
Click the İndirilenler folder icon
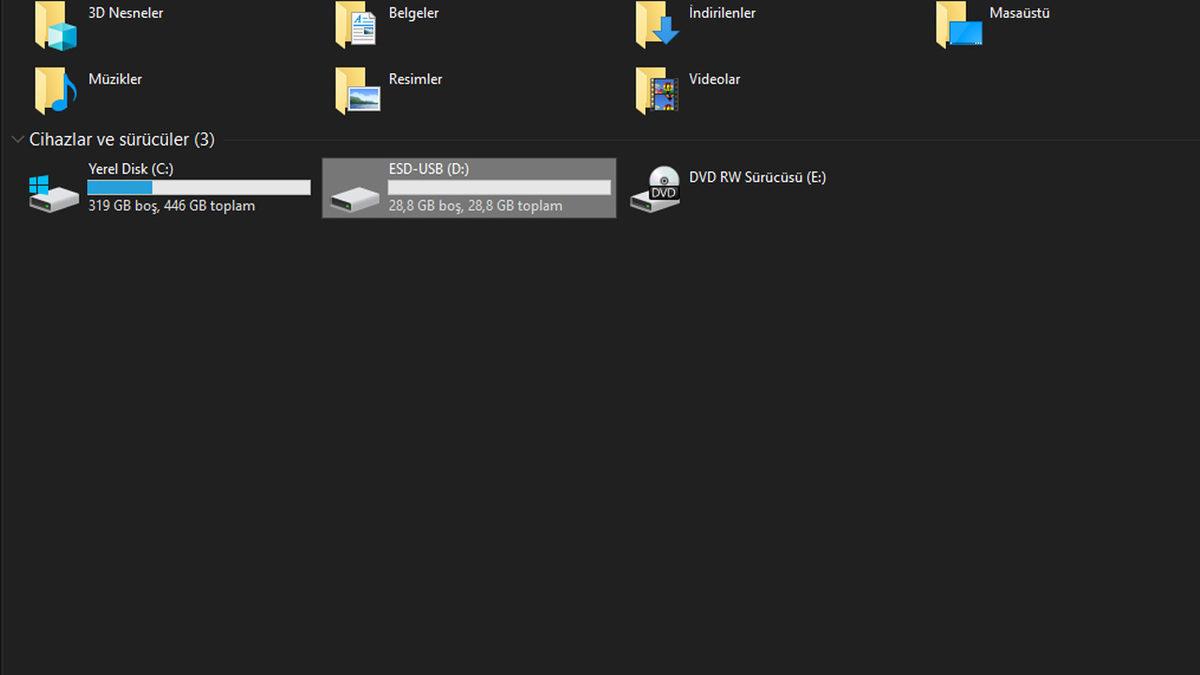tap(656, 25)
